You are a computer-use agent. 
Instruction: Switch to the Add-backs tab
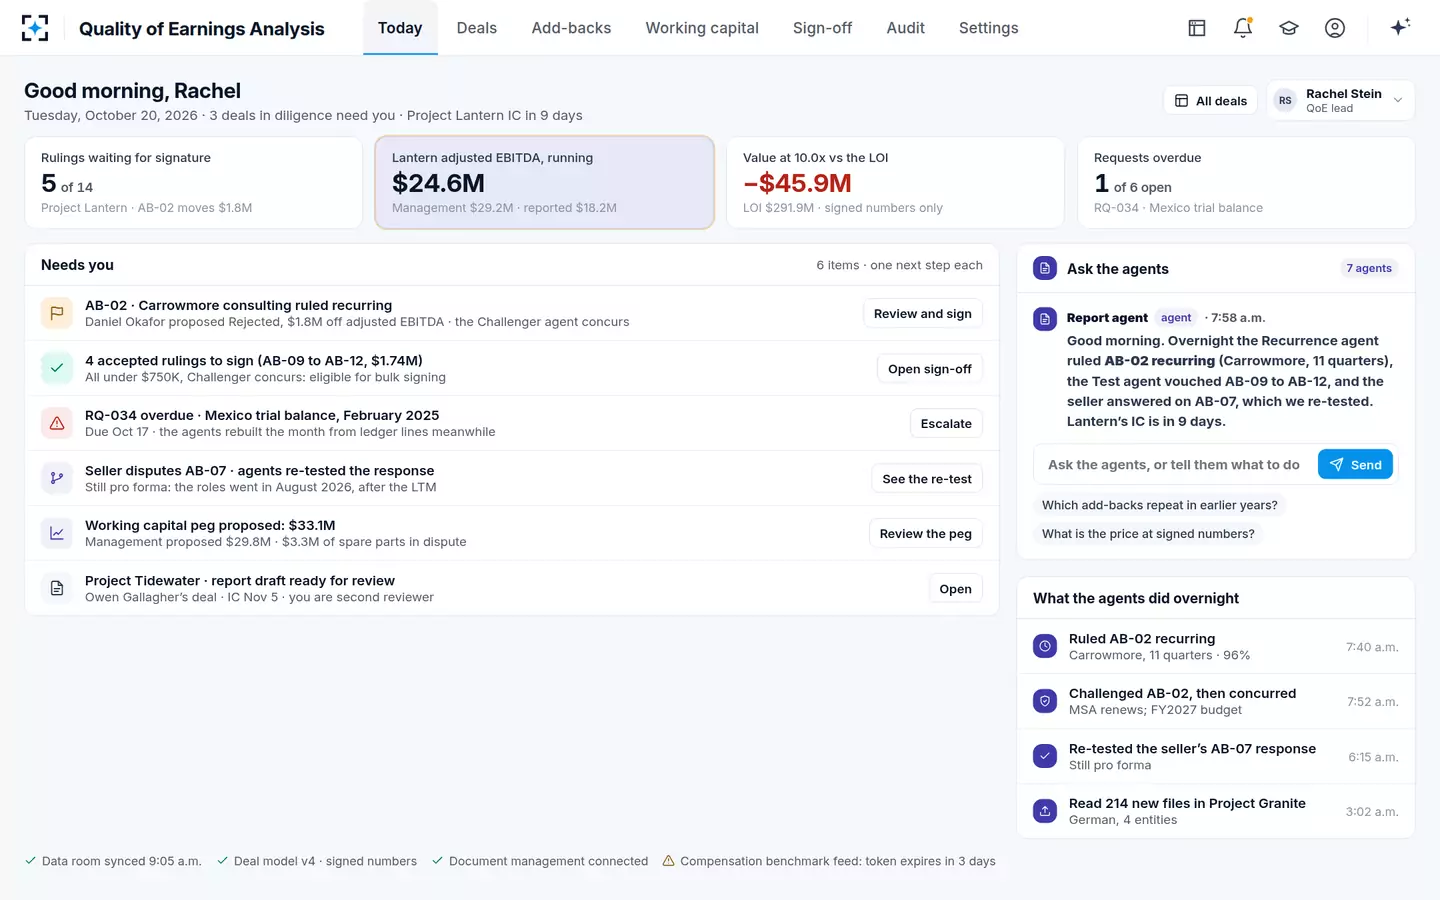pos(571,28)
